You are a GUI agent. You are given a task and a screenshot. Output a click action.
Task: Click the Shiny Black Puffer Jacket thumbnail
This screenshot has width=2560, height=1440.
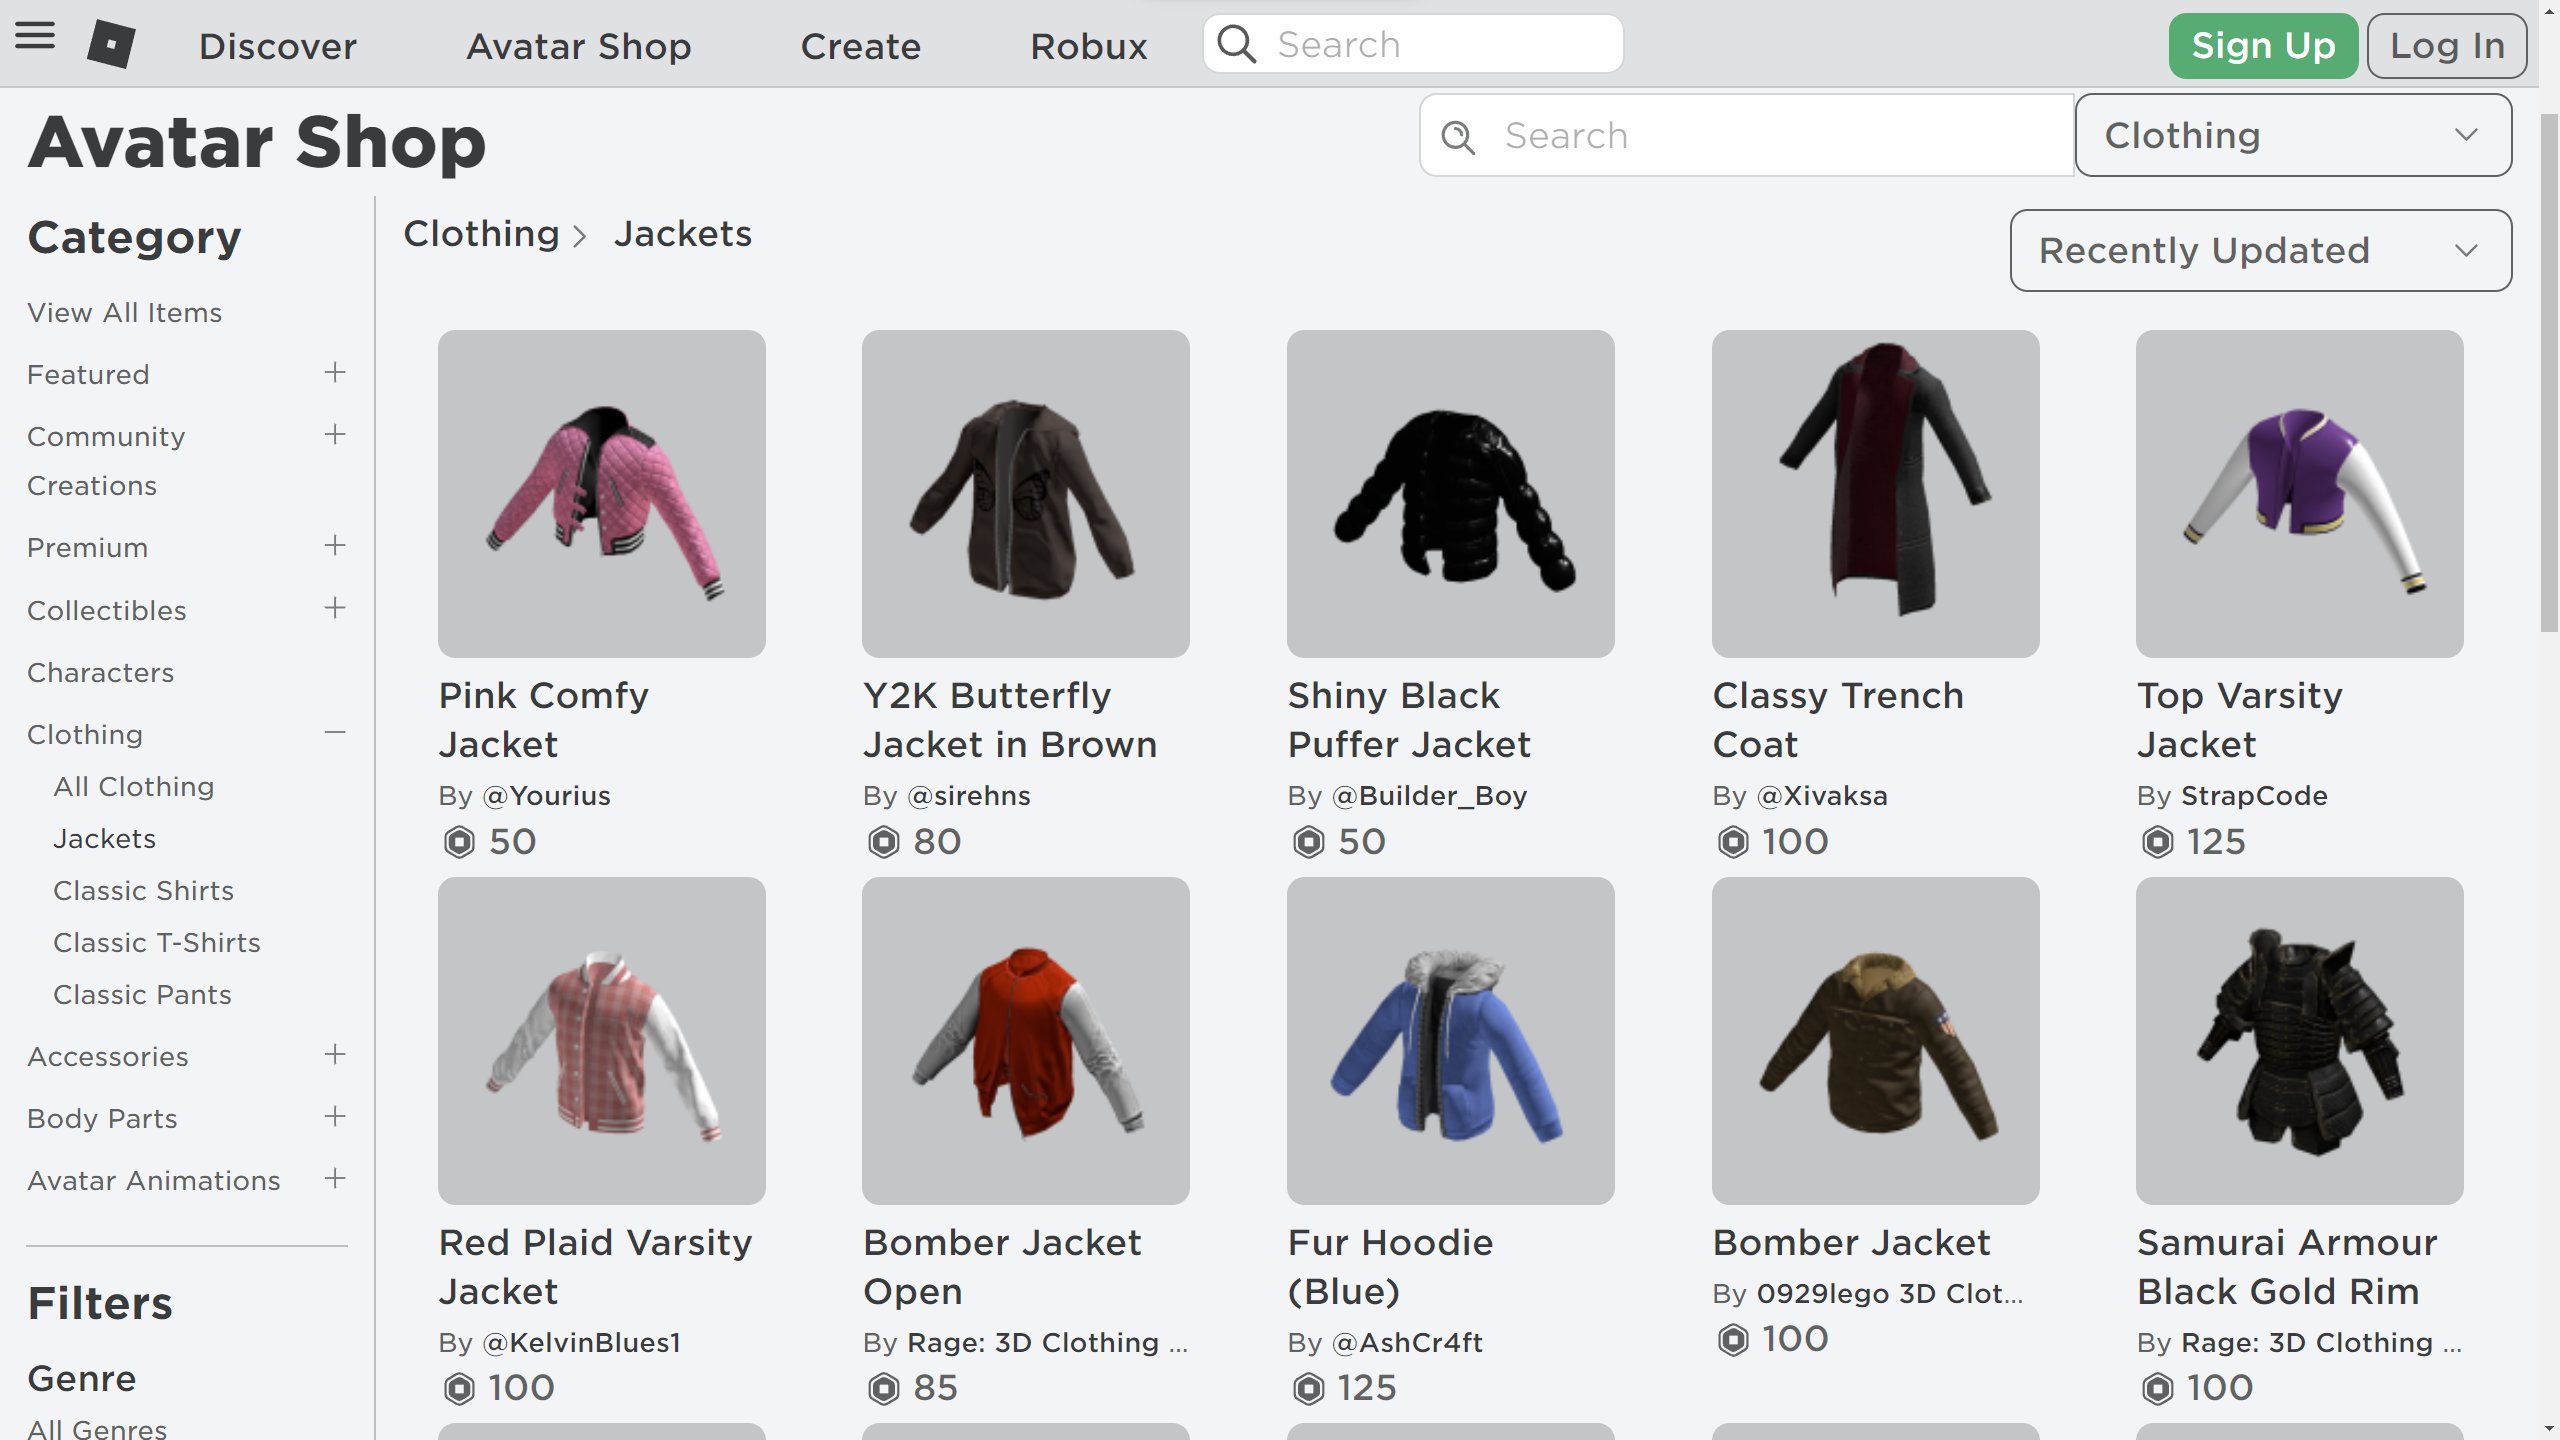[1451, 494]
